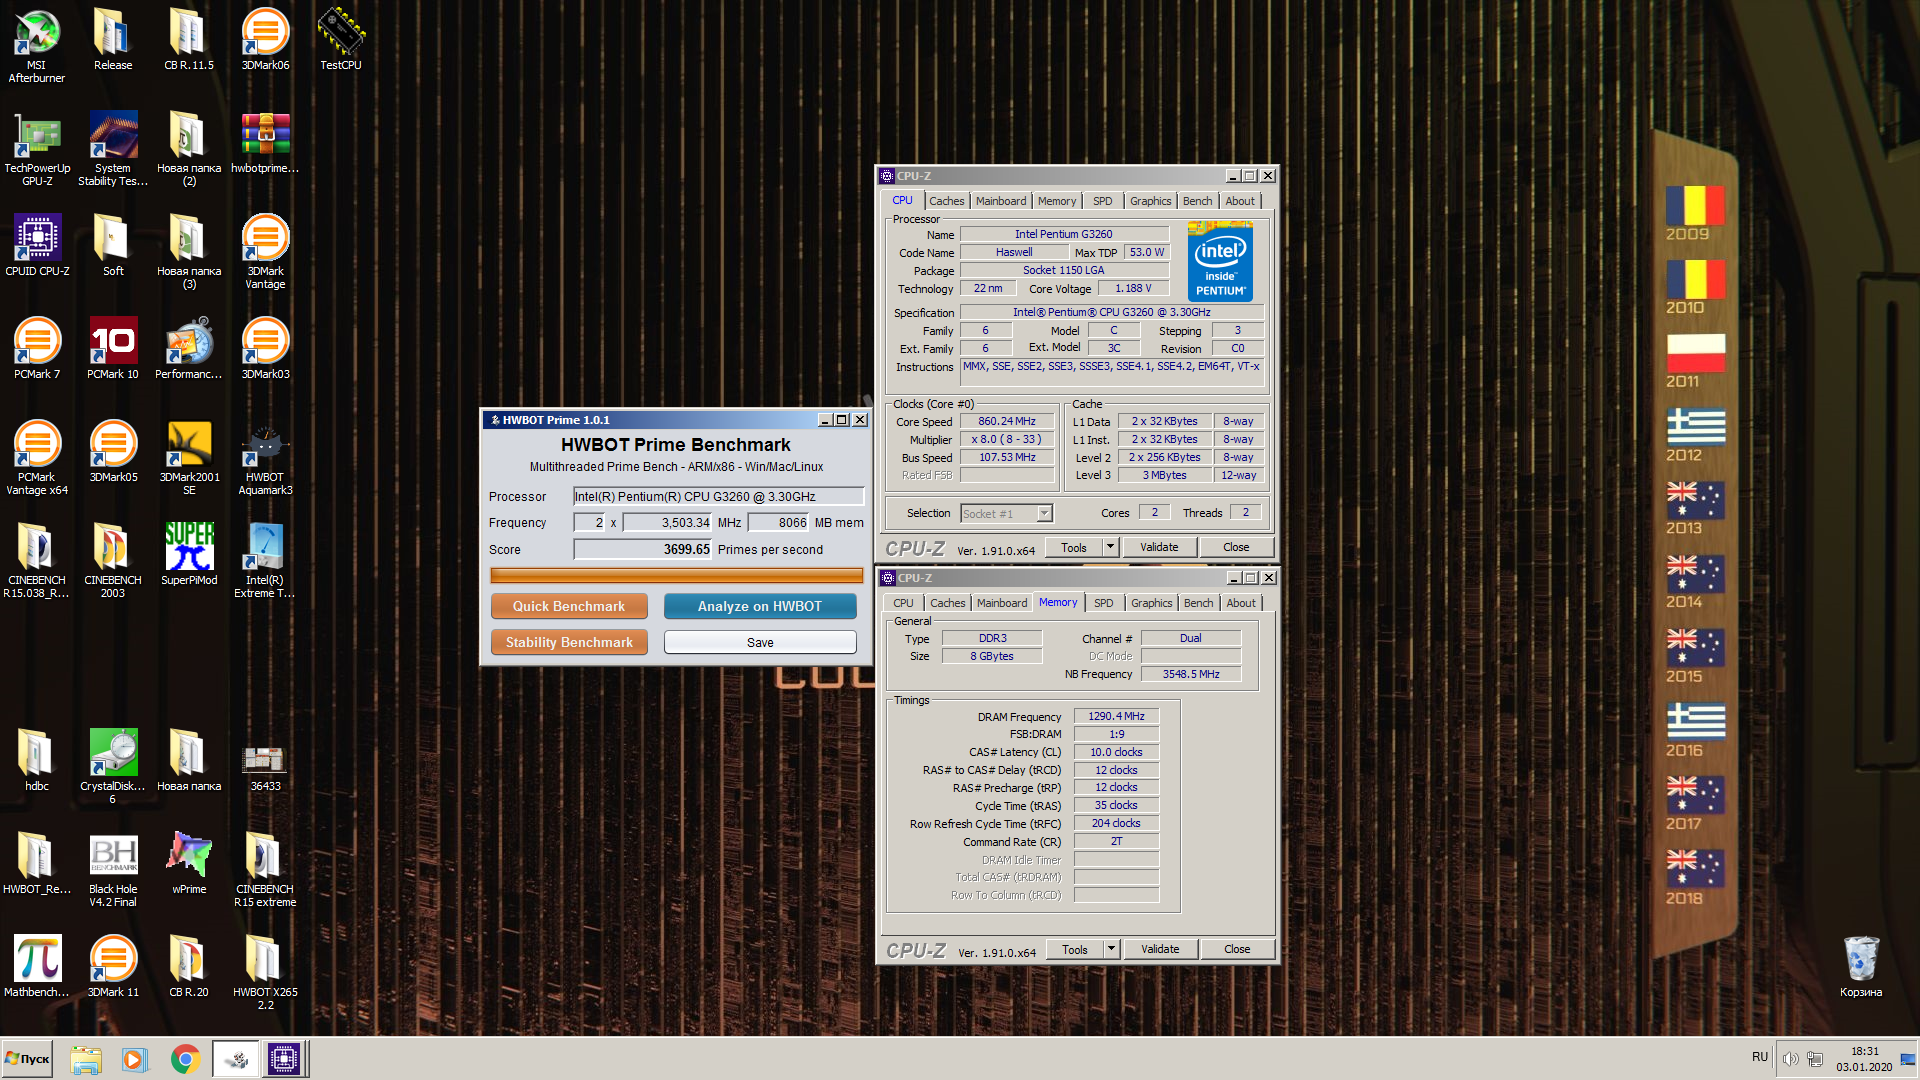Image resolution: width=1920 pixels, height=1080 pixels.
Task: Launch Black Hole V4.2 Final icon
Action: 113,869
